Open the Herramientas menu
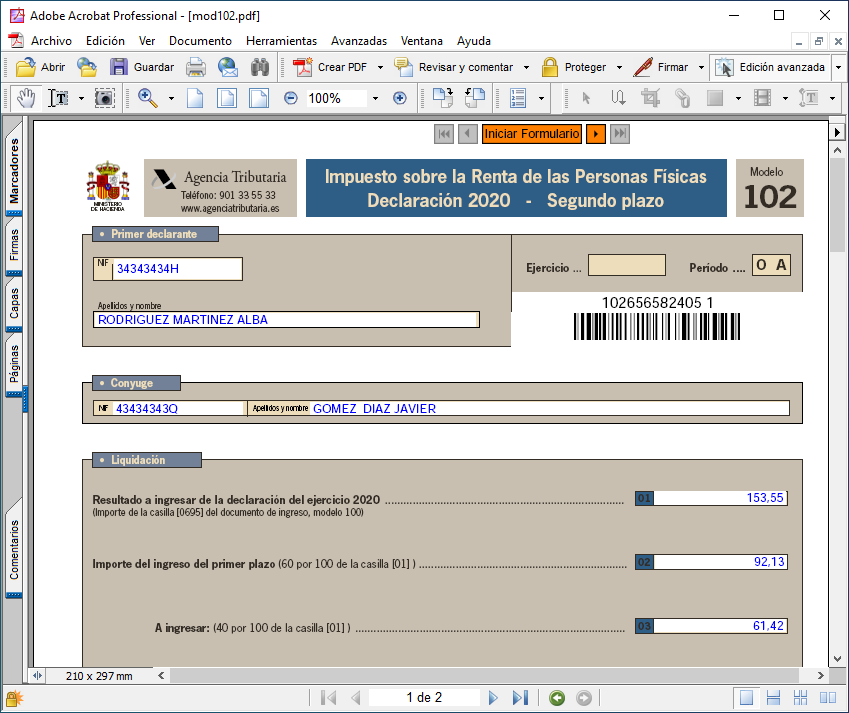 281,41
